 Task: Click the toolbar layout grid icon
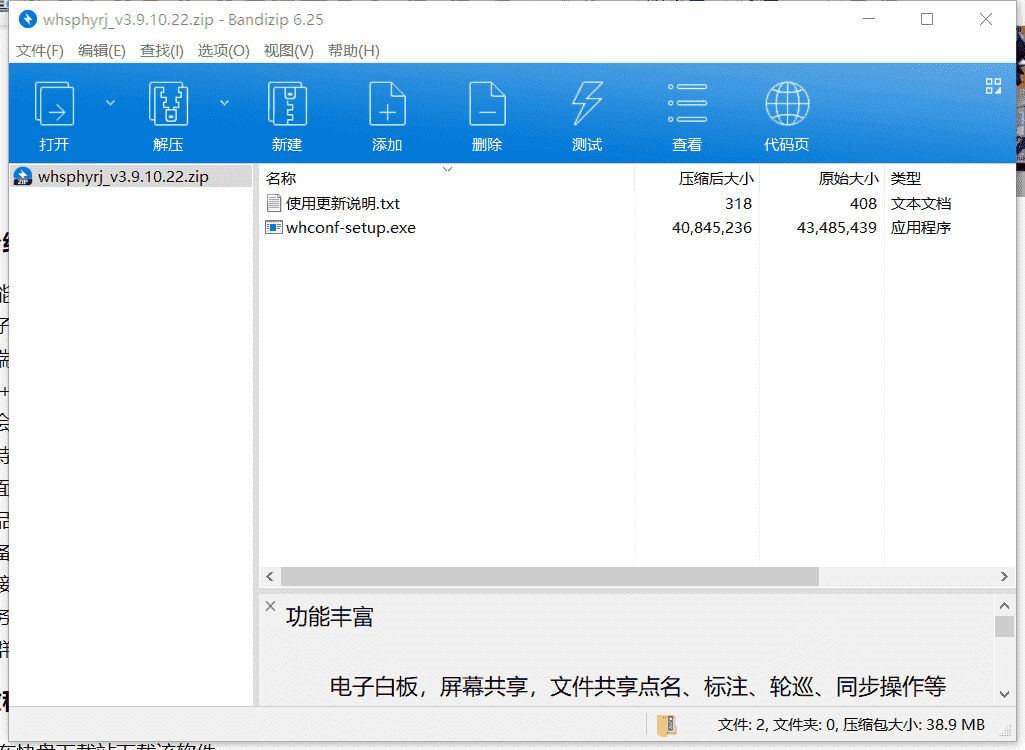point(994,86)
